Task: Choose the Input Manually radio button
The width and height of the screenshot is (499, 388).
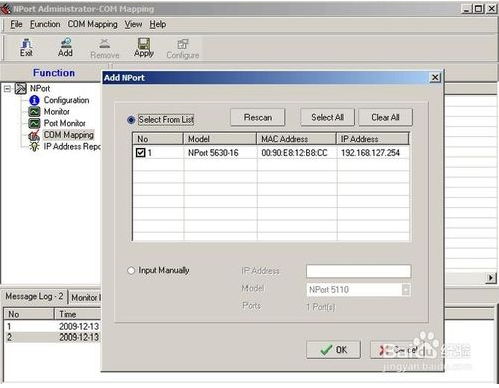Action: click(x=131, y=270)
